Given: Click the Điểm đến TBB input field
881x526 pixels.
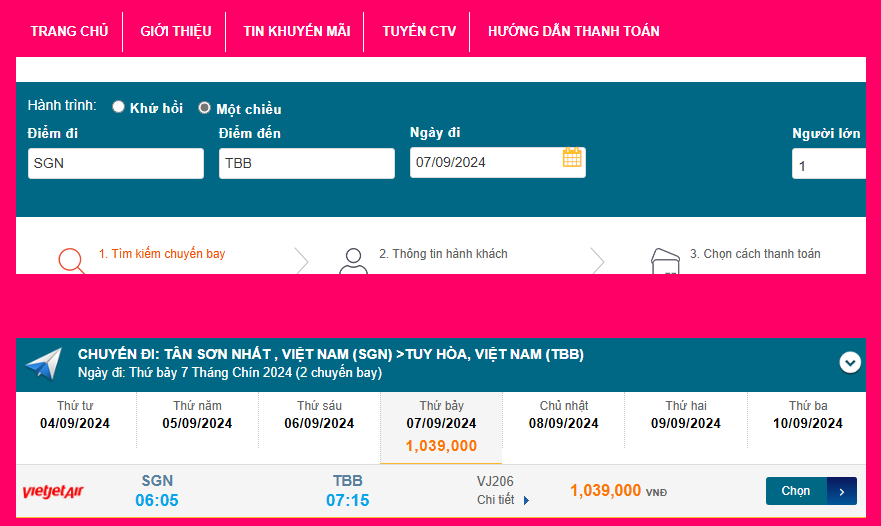Looking at the screenshot, I should click(x=307, y=164).
